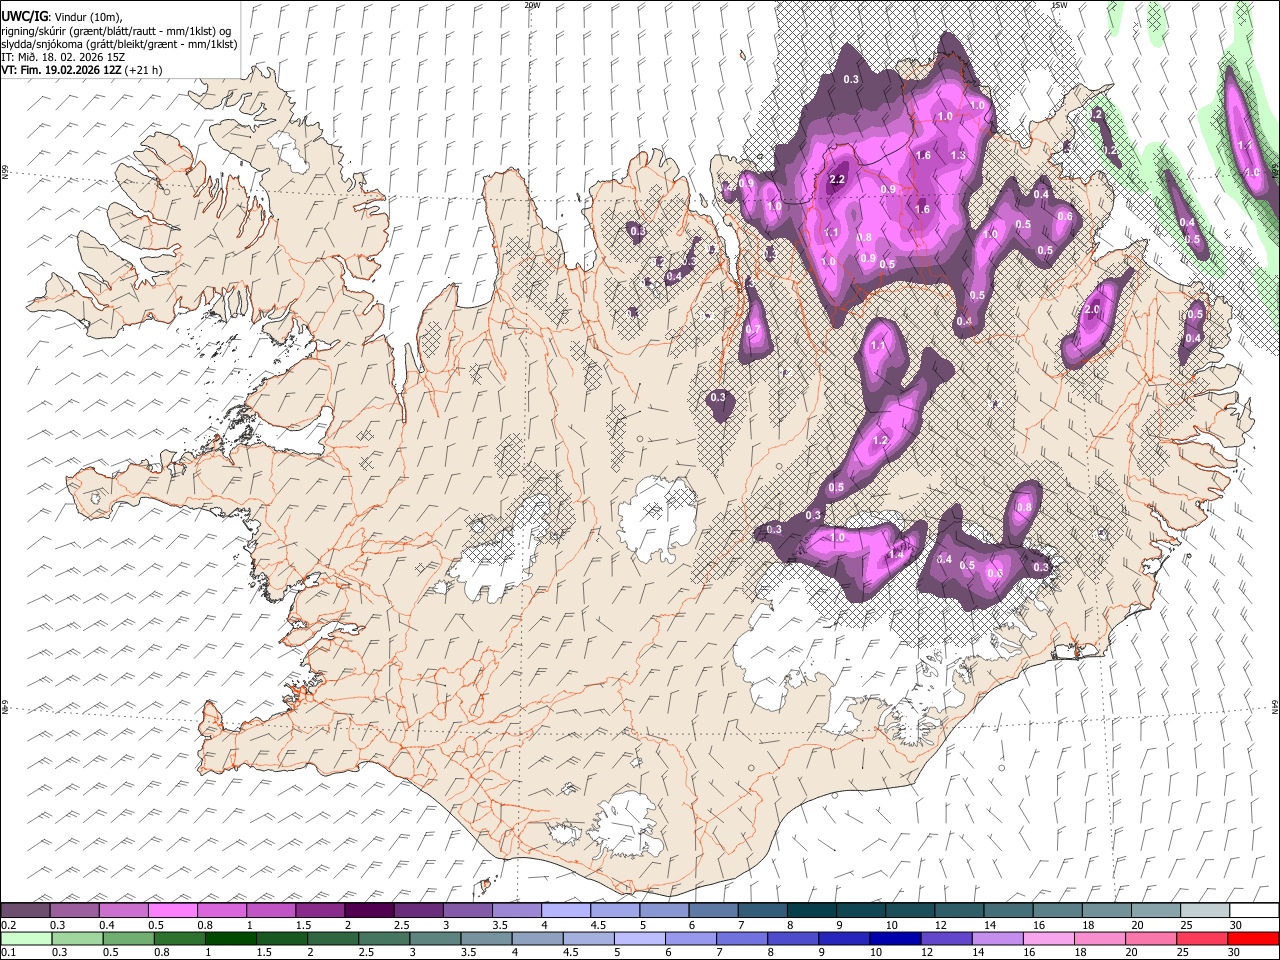Click the 4.5 swatch in the lower legend row
The height and width of the screenshot is (960, 1280).
pyautogui.click(x=587, y=938)
